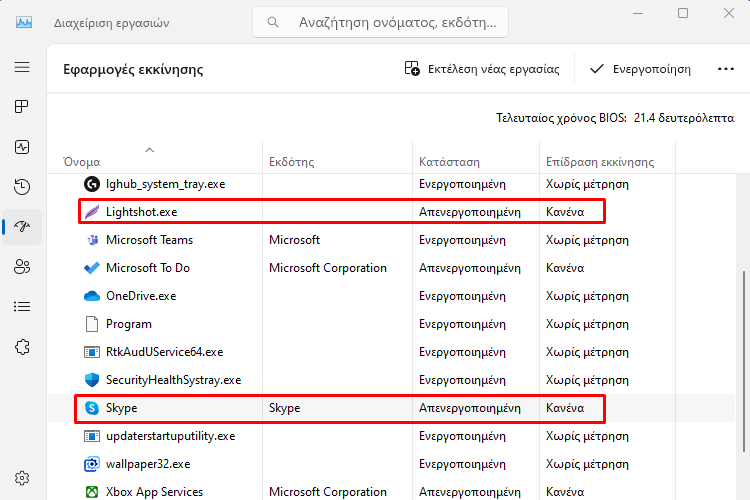Viewport: 750px width, 500px height.
Task: Select the Skype row name
Action: click(121, 408)
